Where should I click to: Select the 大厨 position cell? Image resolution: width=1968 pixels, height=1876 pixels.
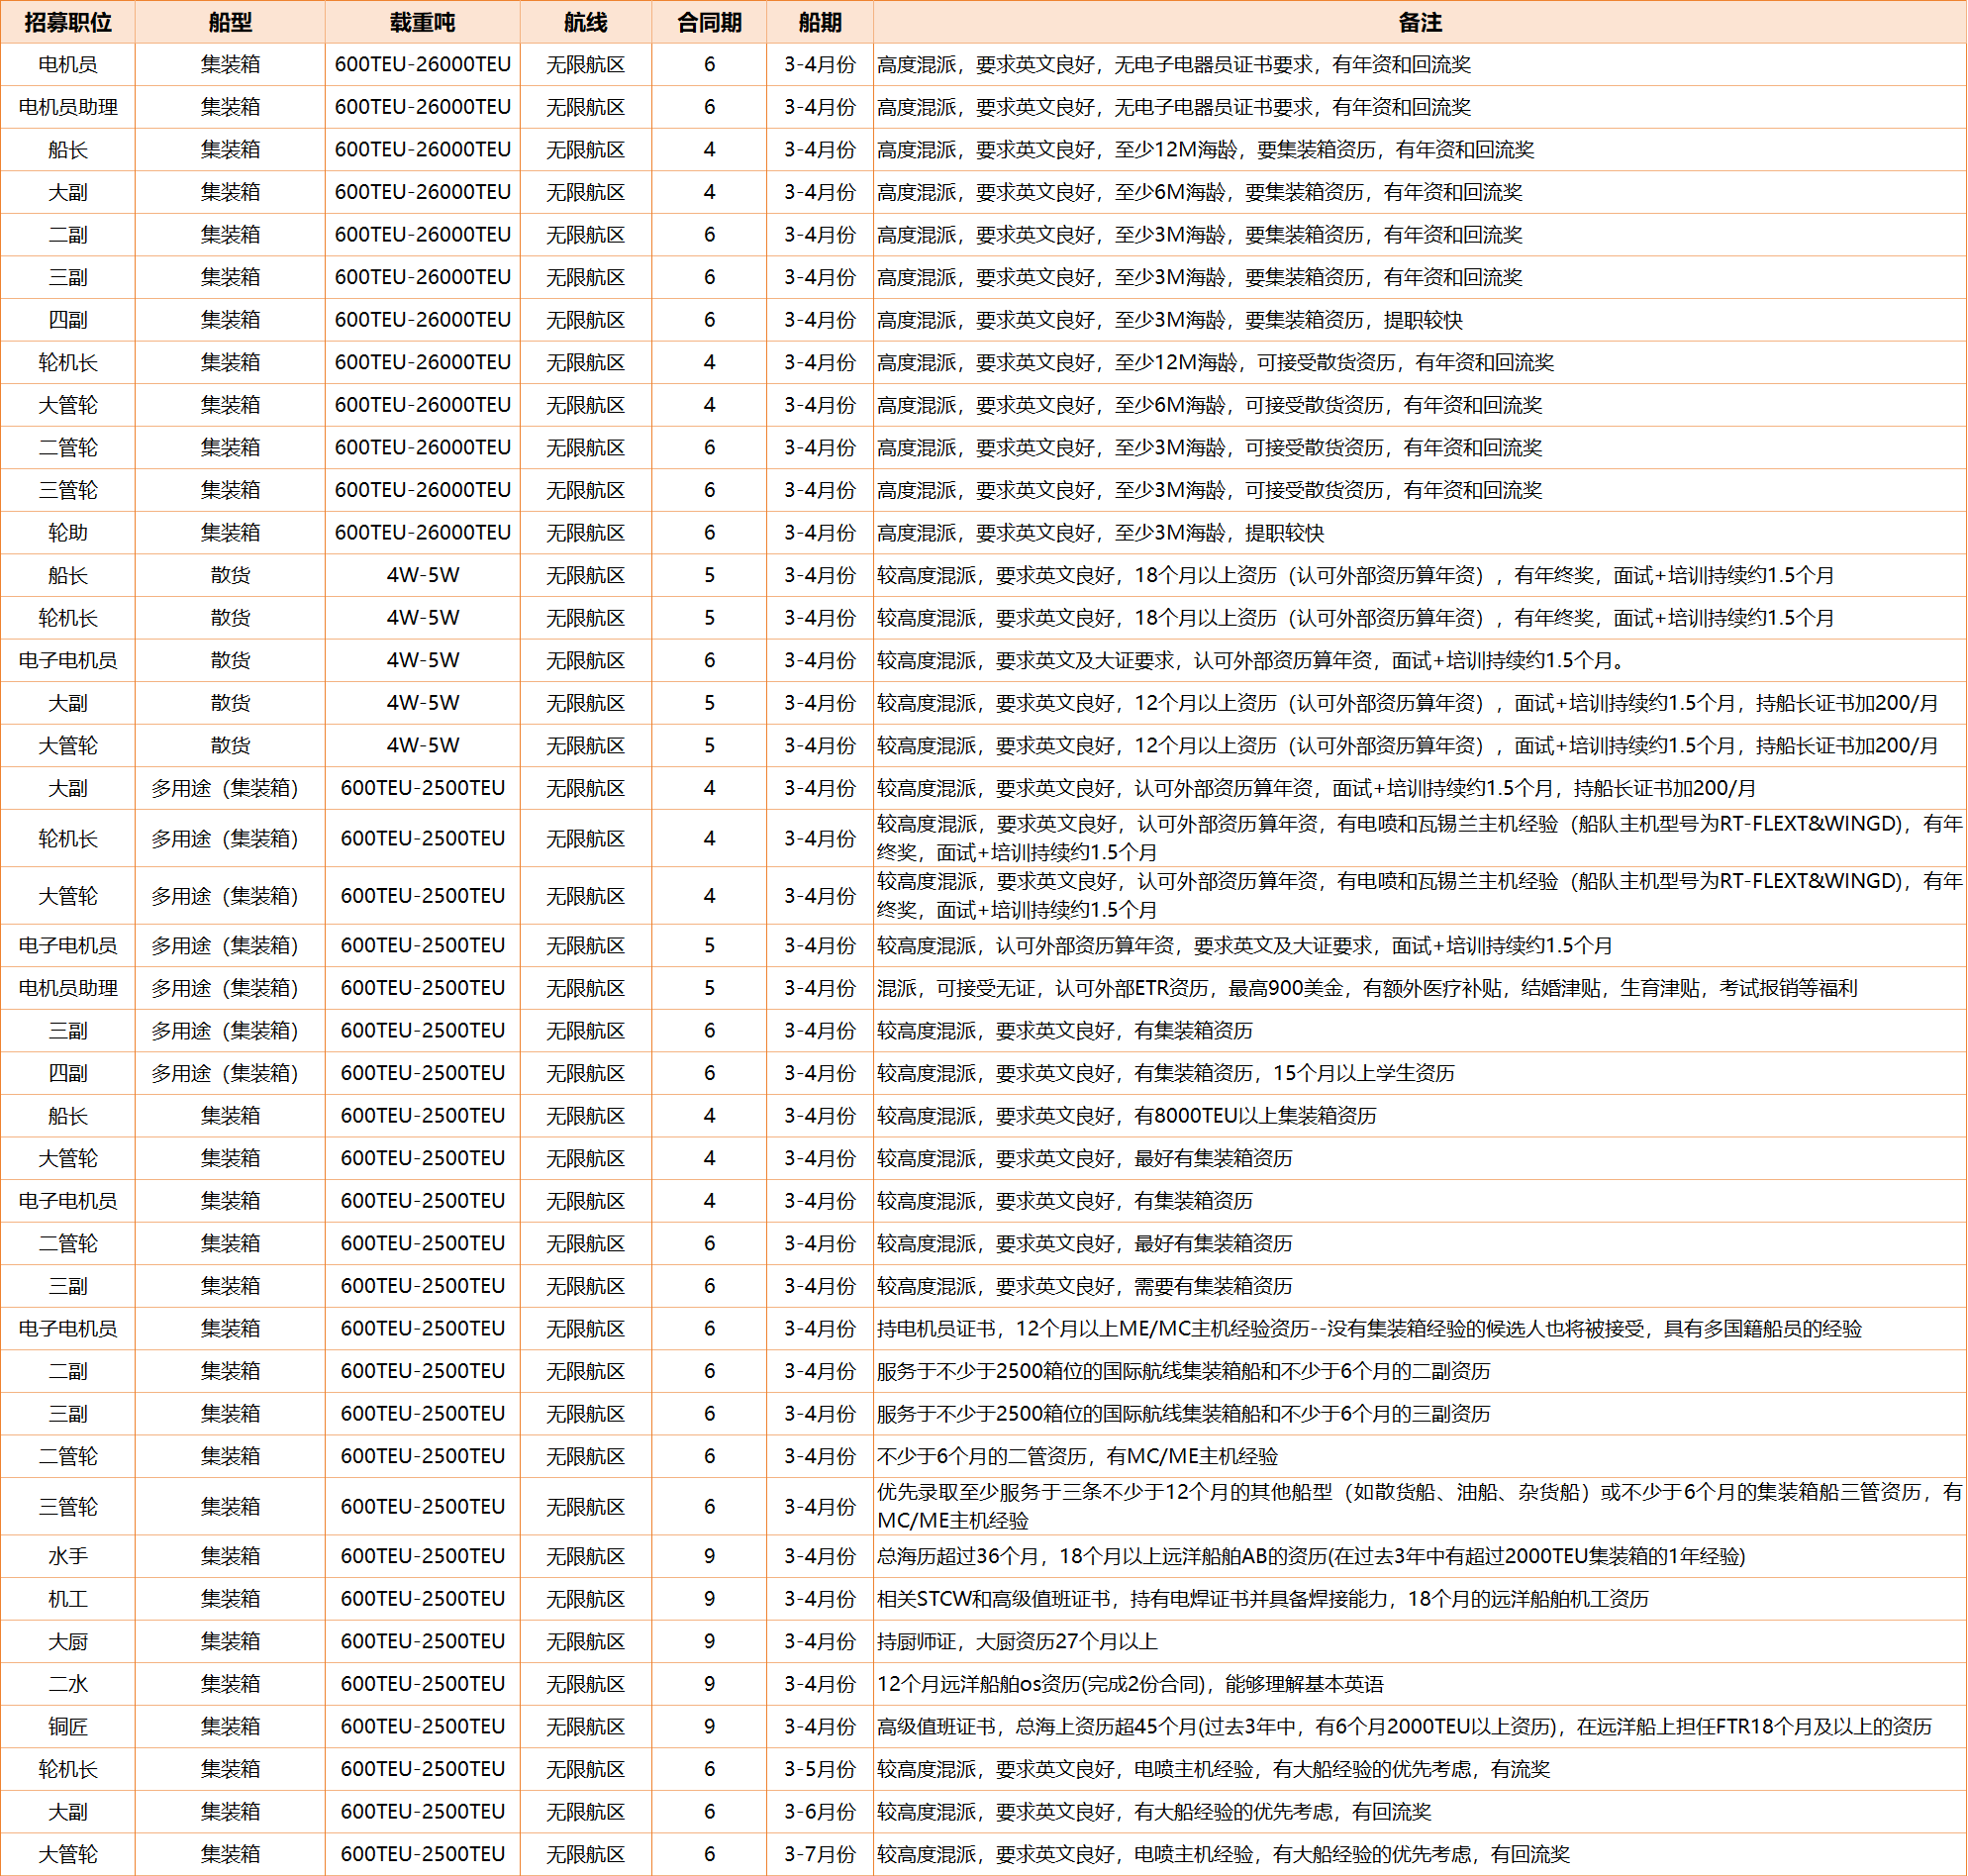pyautogui.click(x=67, y=1641)
